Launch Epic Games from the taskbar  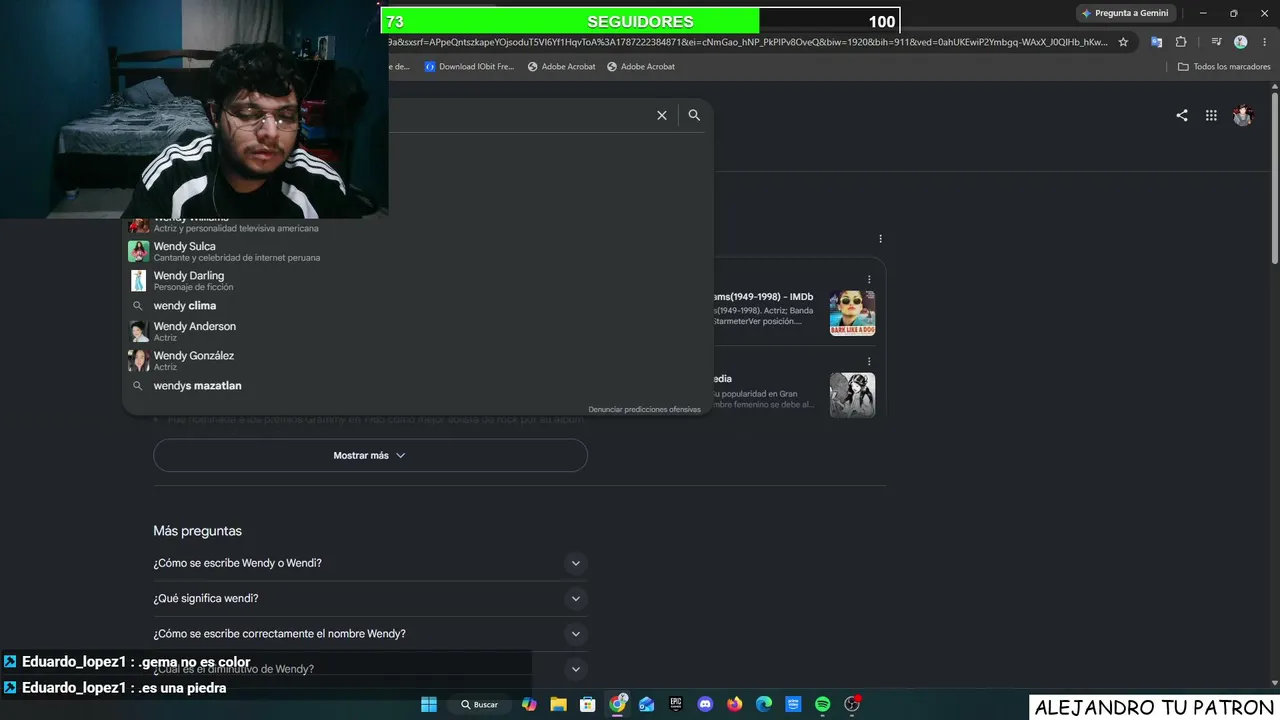[x=676, y=704]
